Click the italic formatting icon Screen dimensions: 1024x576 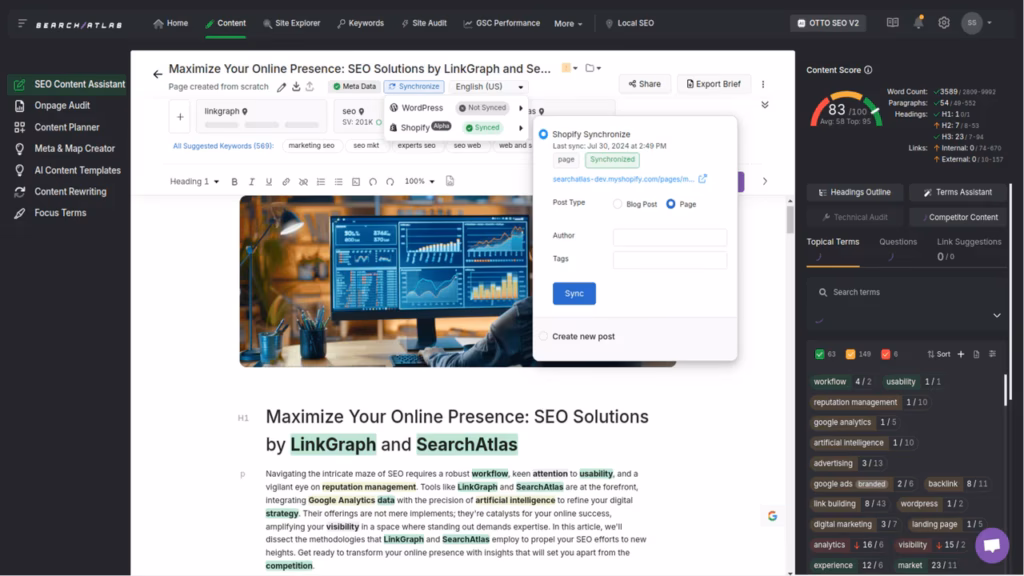[252, 182]
